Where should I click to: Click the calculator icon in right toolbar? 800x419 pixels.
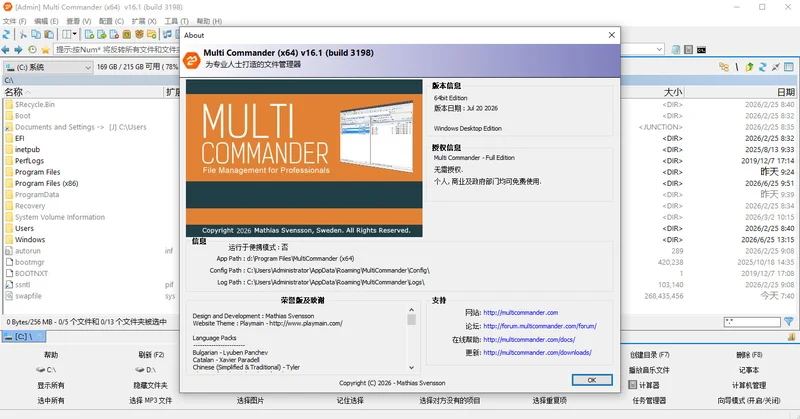click(688, 50)
